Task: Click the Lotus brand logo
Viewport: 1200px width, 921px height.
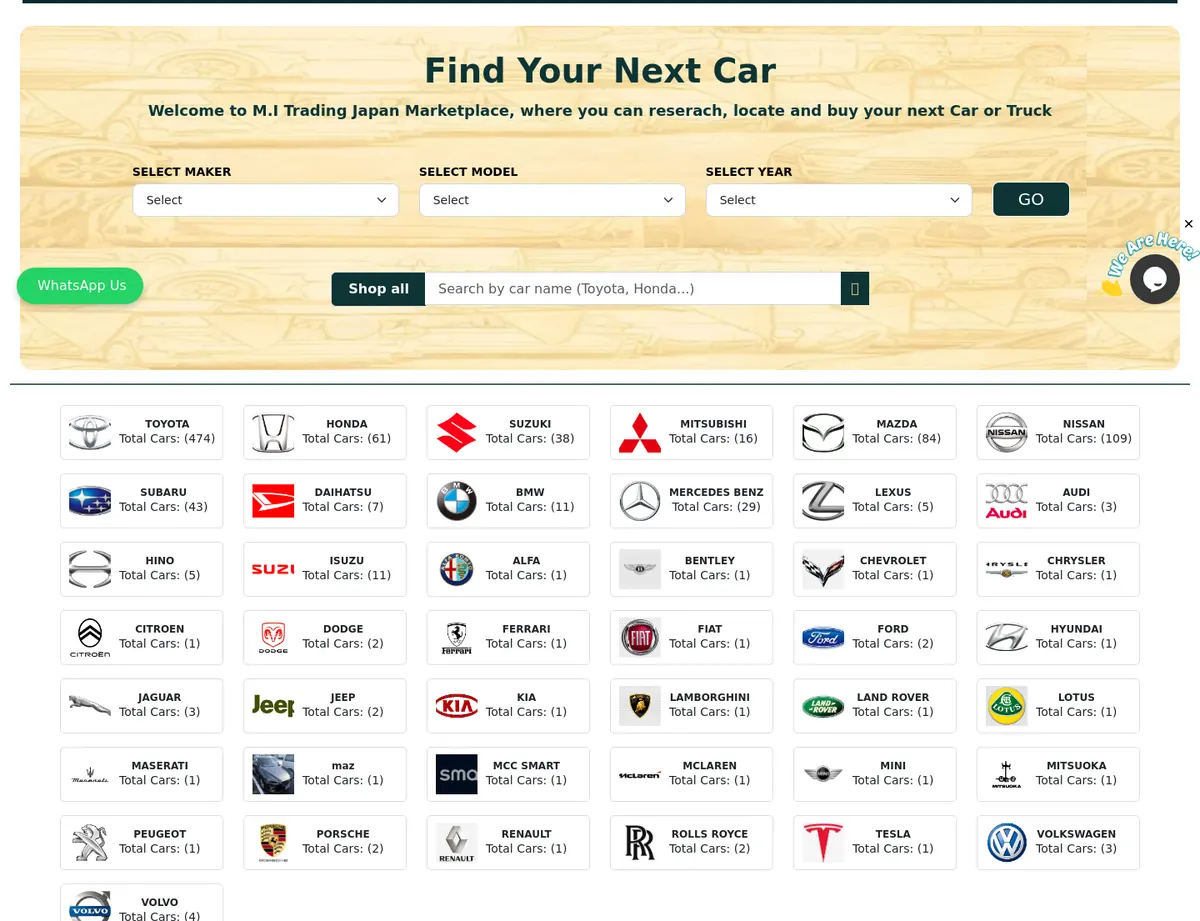Action: (x=1006, y=706)
